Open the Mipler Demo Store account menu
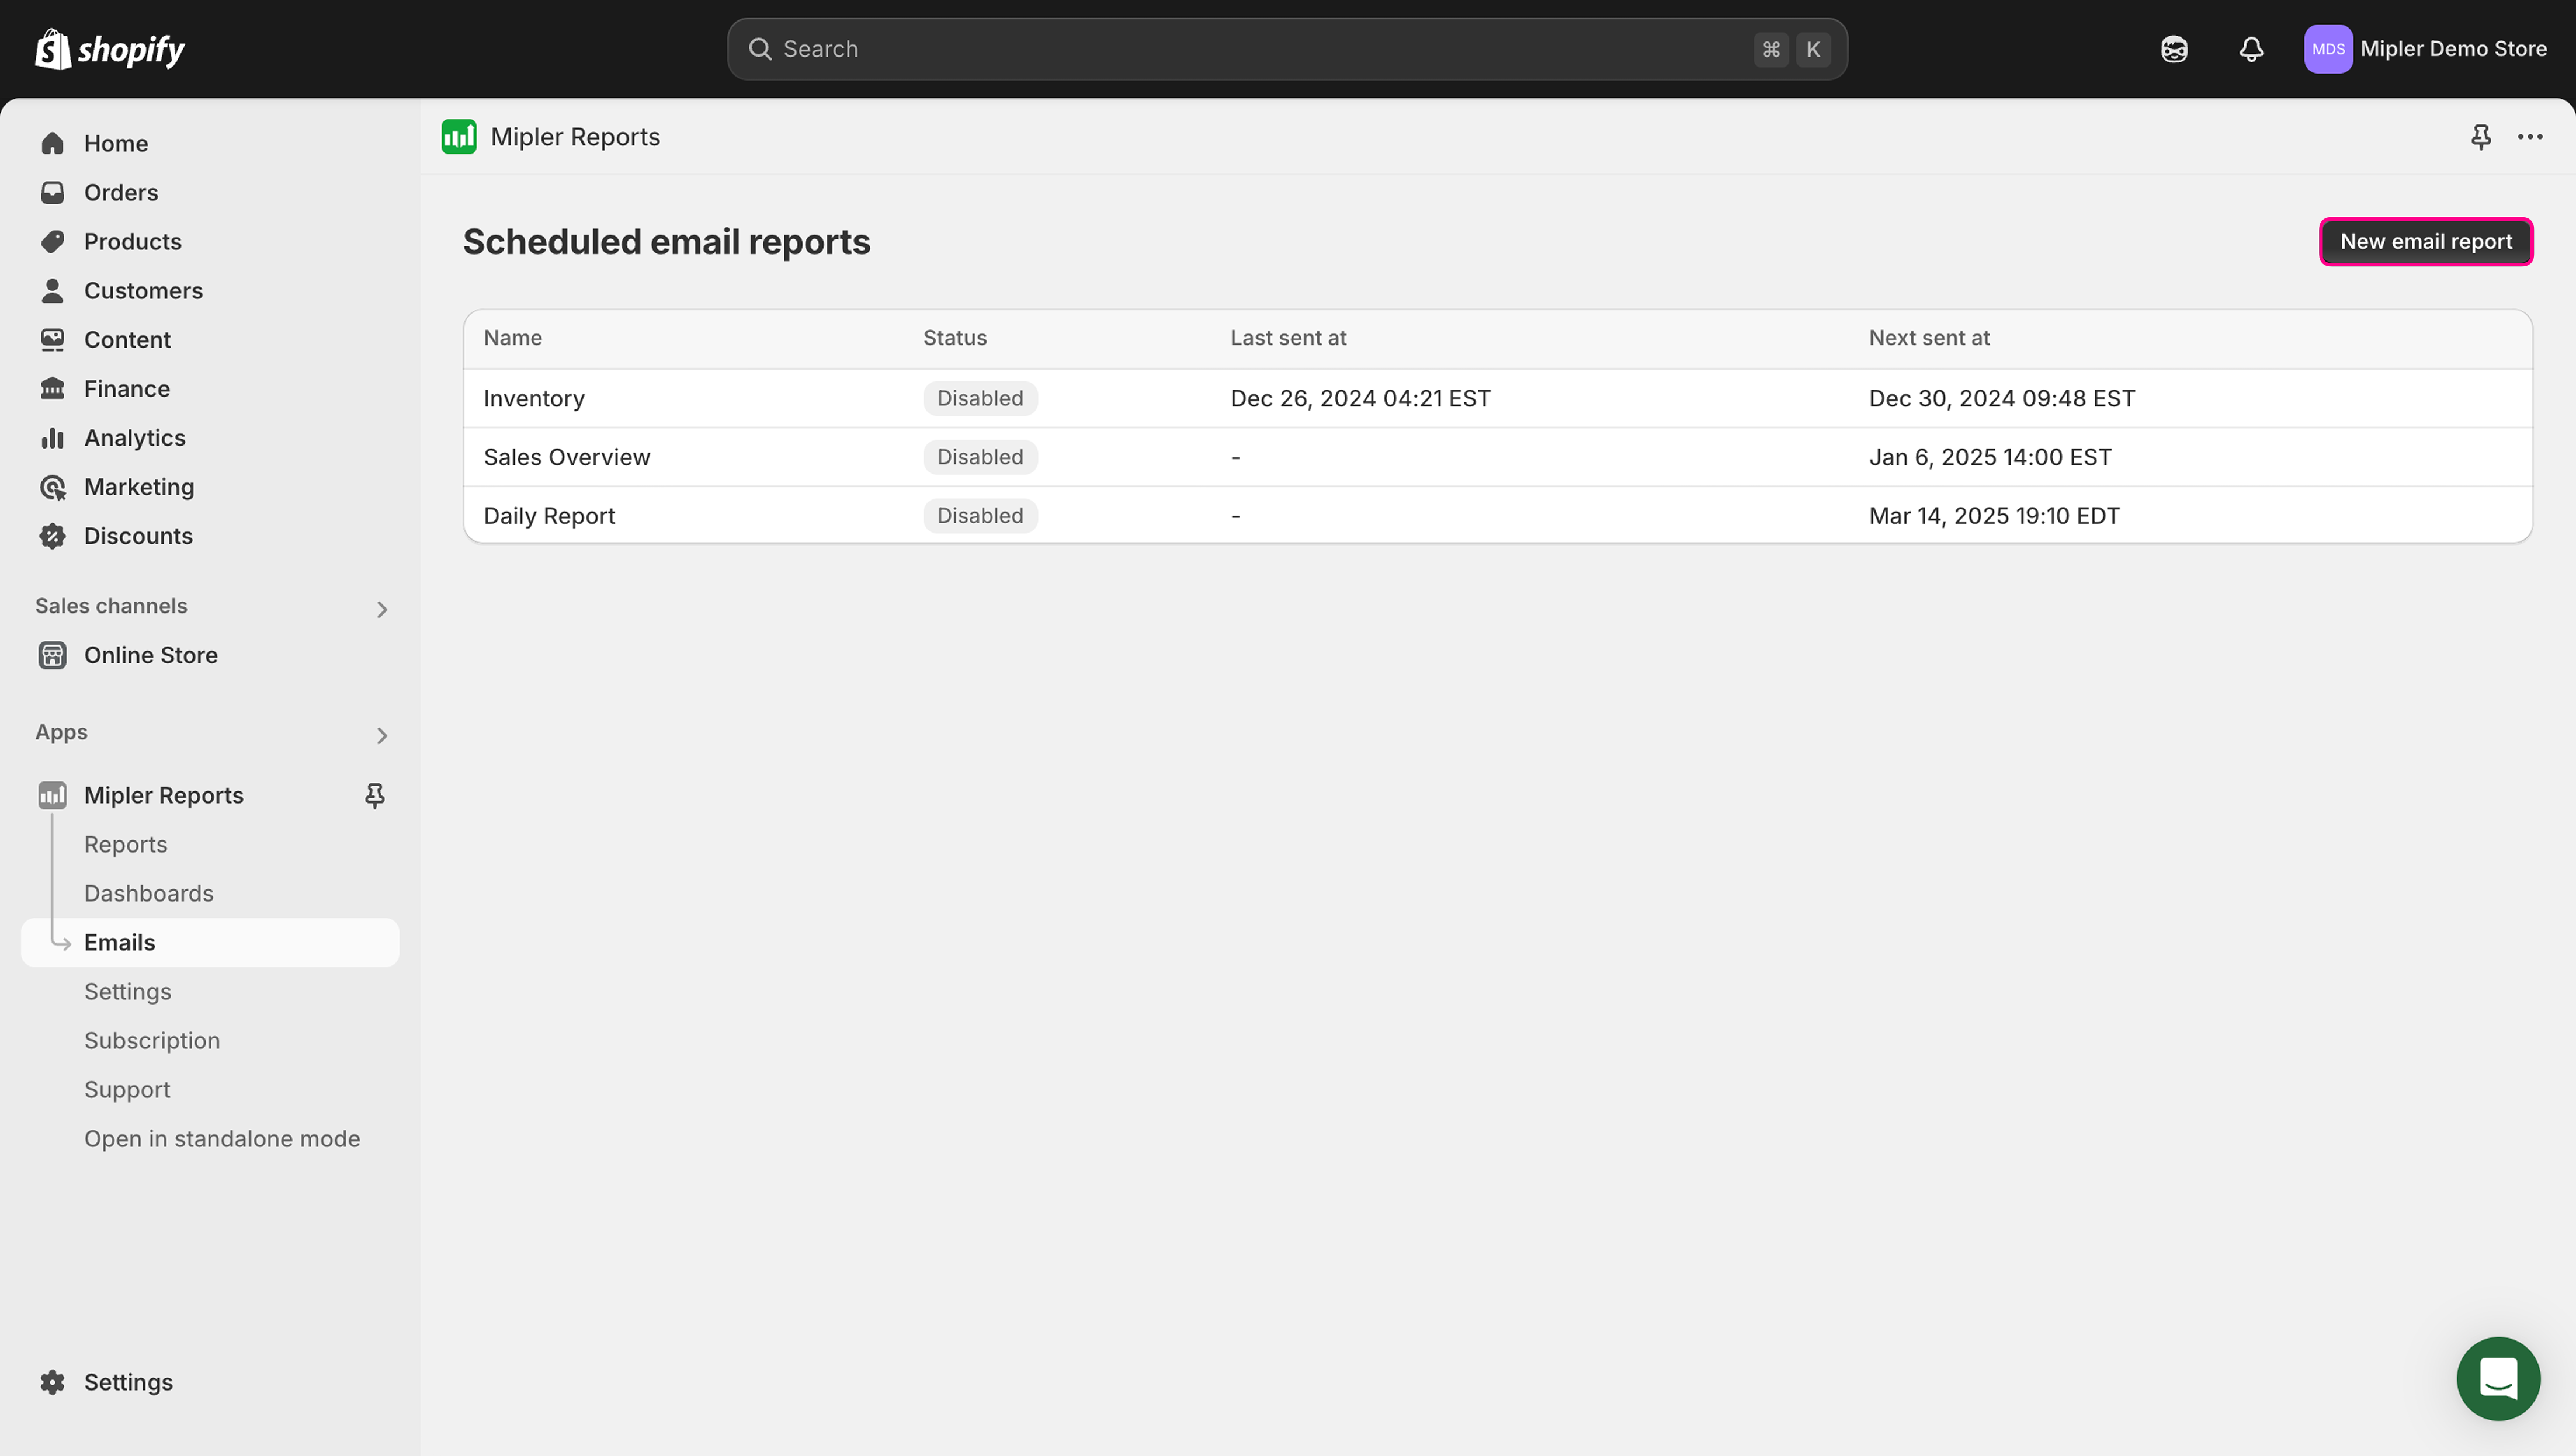The width and height of the screenshot is (2576, 1456). coord(2425,49)
